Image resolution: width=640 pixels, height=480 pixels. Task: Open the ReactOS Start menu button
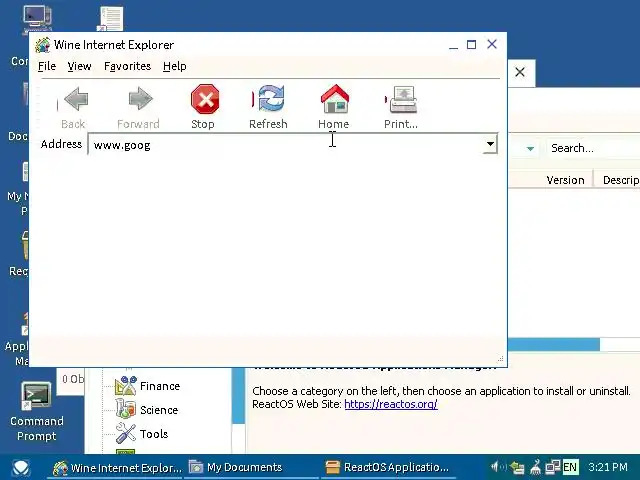[x=20, y=468]
